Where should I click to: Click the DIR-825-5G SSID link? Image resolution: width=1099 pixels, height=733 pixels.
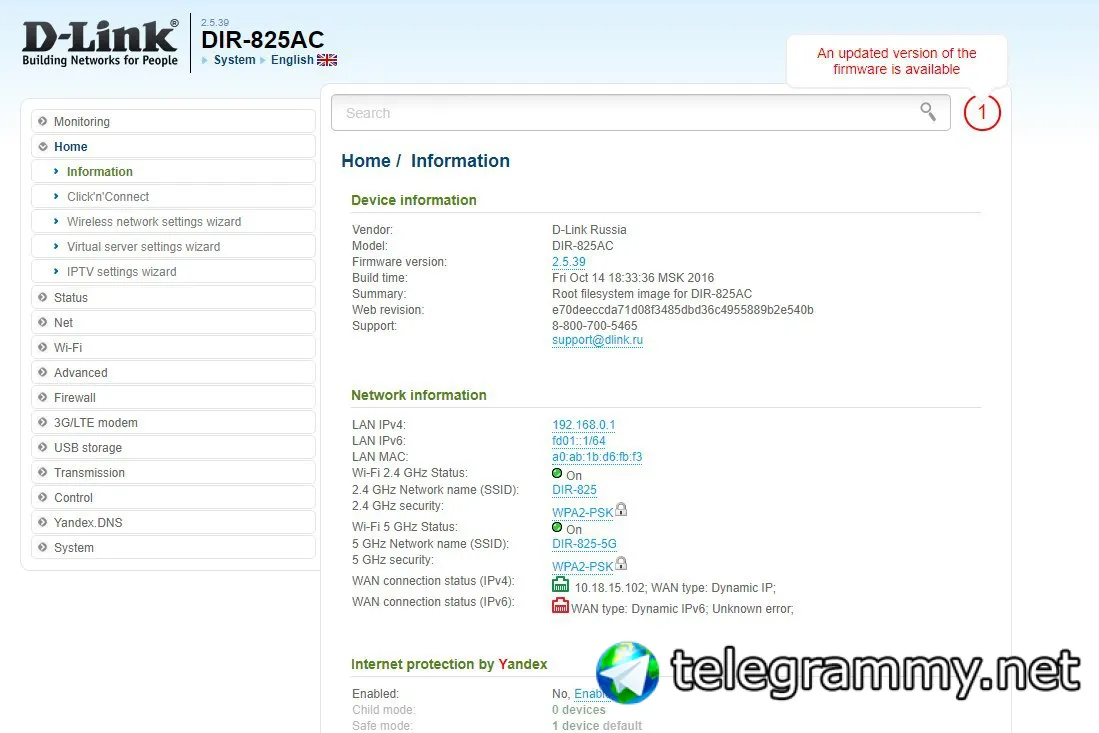pos(584,544)
